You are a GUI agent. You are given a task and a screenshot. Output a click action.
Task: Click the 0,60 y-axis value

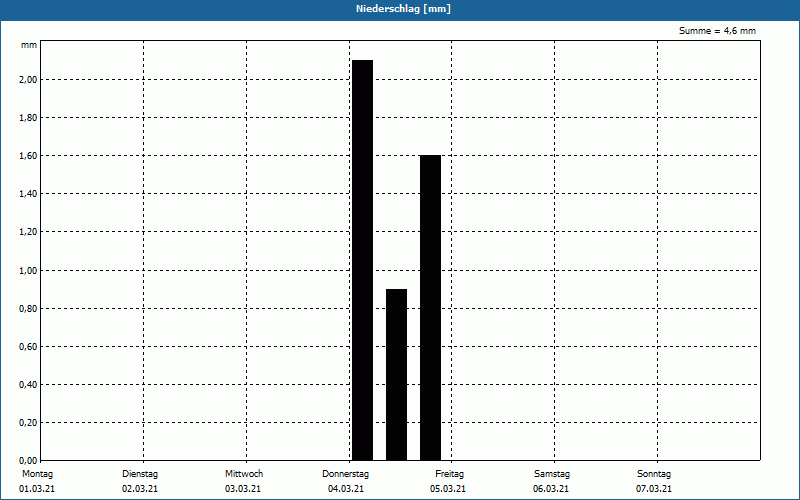28,346
